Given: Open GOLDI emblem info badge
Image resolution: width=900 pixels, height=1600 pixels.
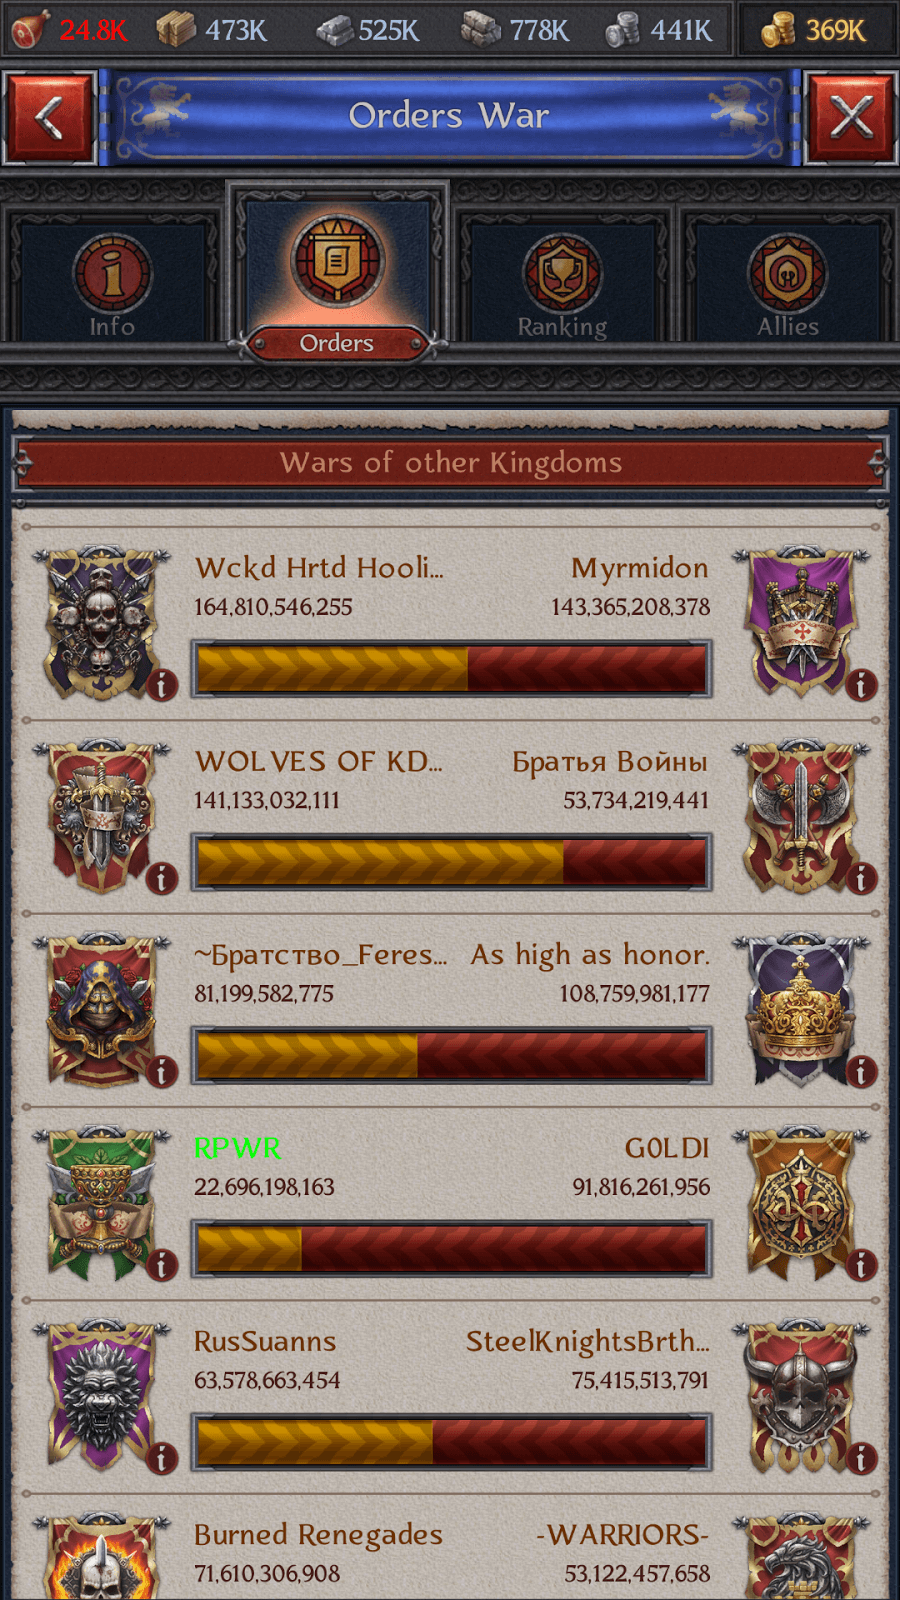Looking at the screenshot, I should point(861,1265).
